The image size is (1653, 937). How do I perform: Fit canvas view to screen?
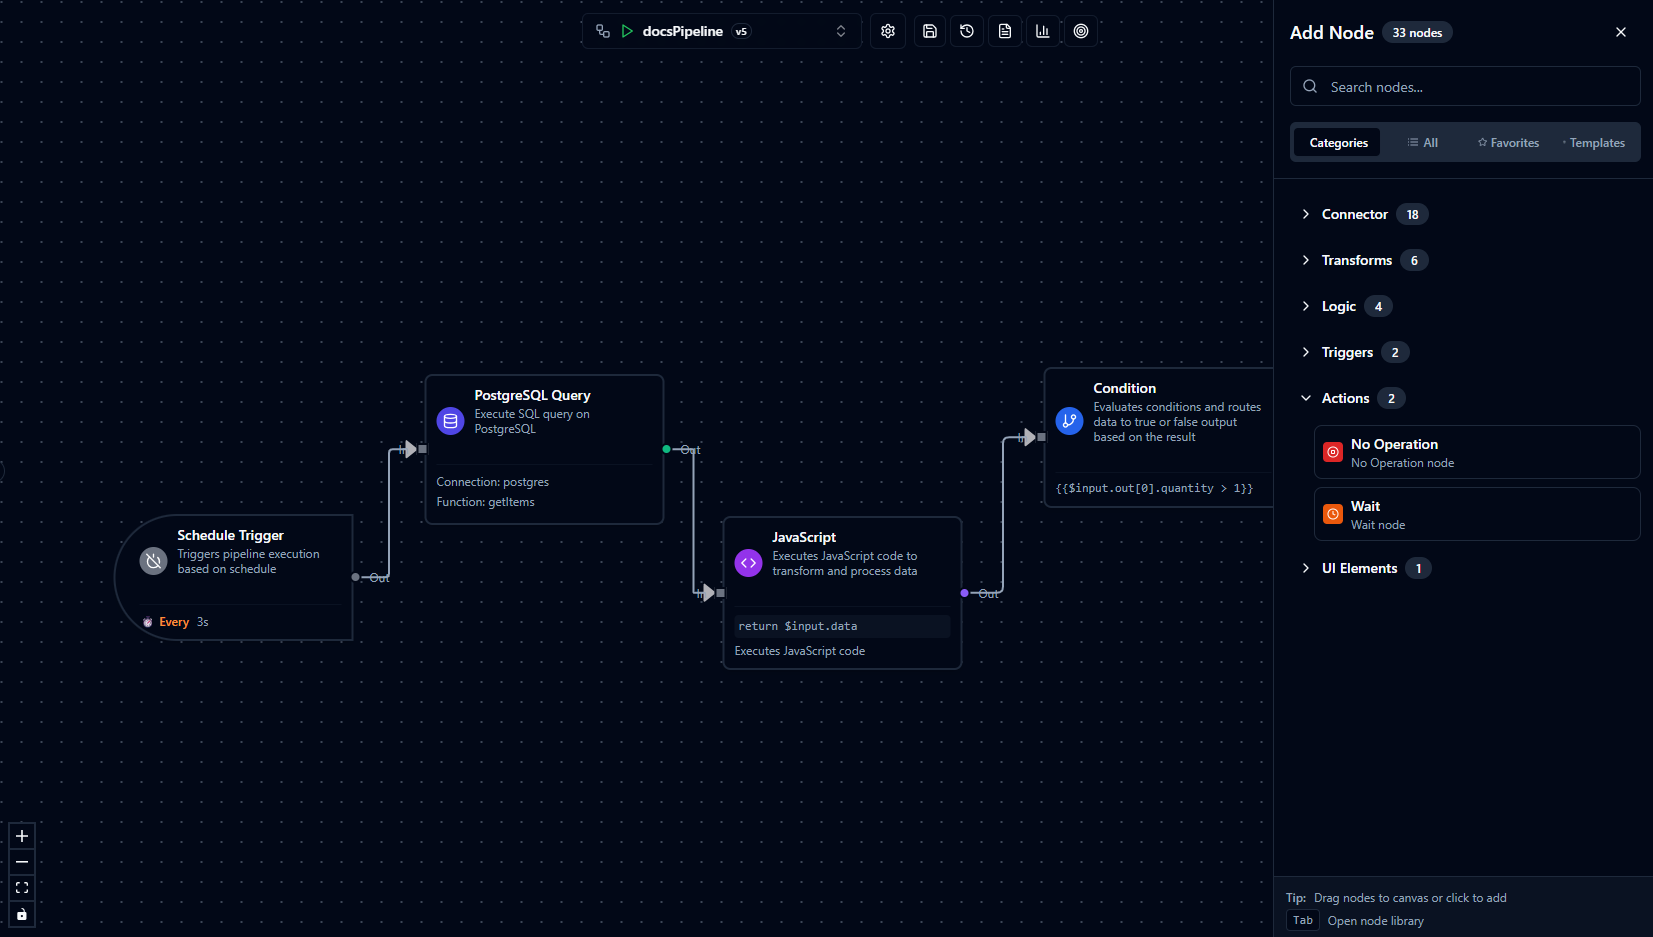click(x=22, y=888)
